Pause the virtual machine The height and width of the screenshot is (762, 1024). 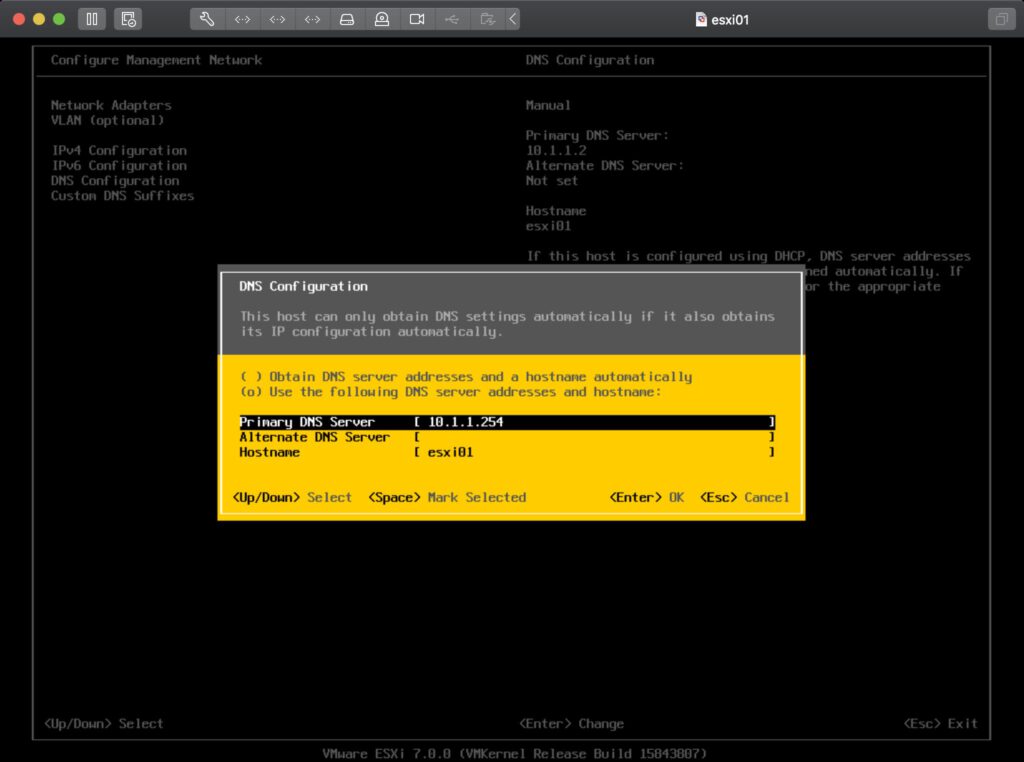(92, 19)
